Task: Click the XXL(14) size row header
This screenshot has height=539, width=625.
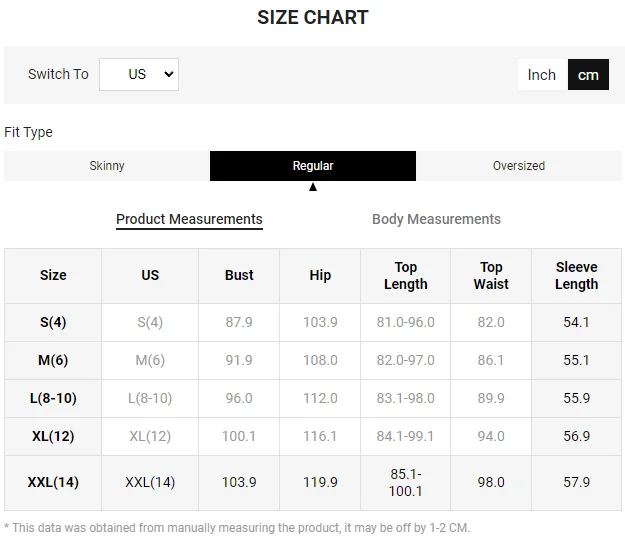Action: [53, 482]
